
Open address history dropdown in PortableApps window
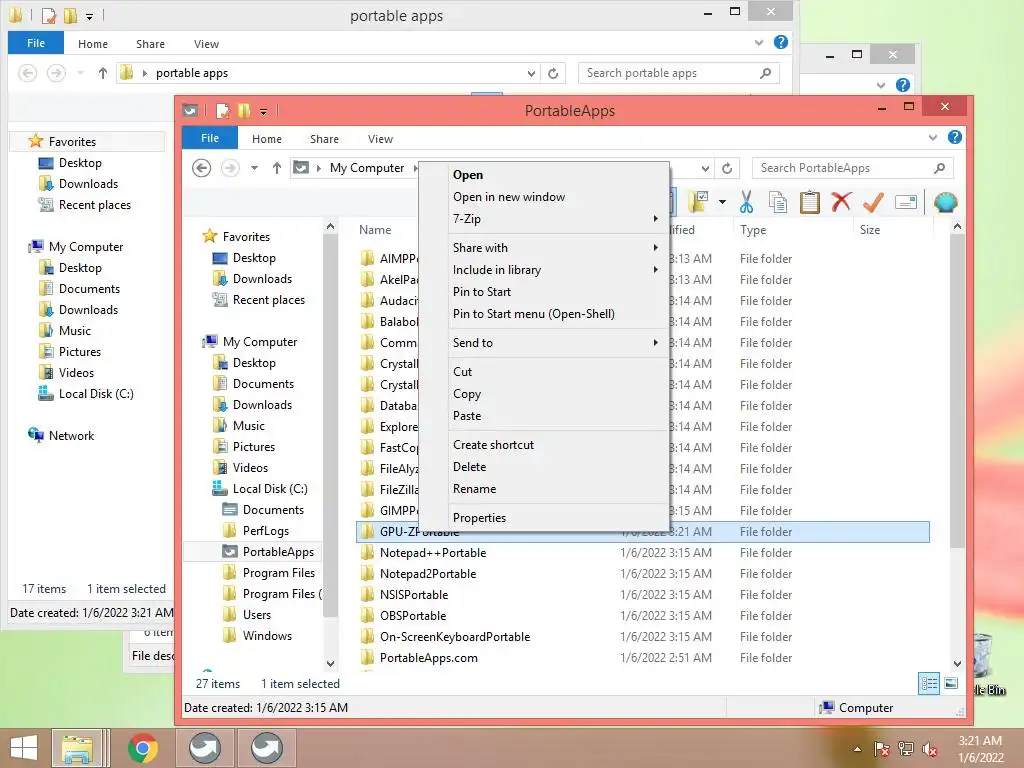coord(705,168)
